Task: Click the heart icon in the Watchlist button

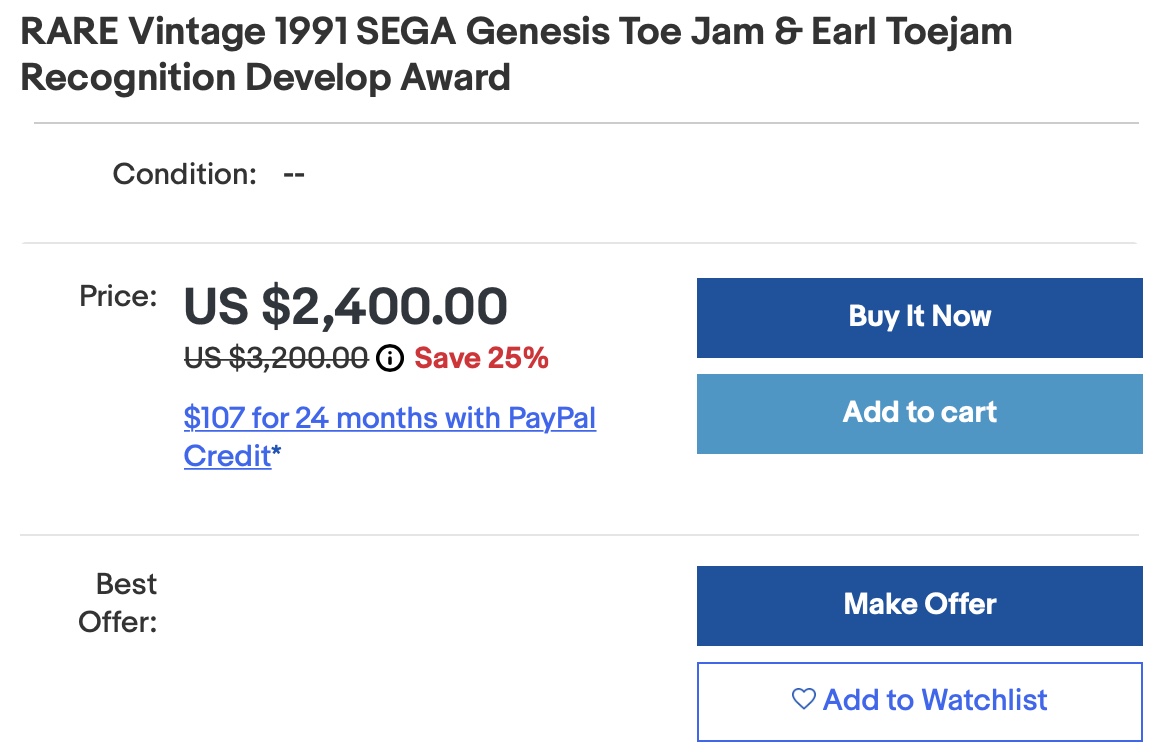Action: tap(803, 699)
